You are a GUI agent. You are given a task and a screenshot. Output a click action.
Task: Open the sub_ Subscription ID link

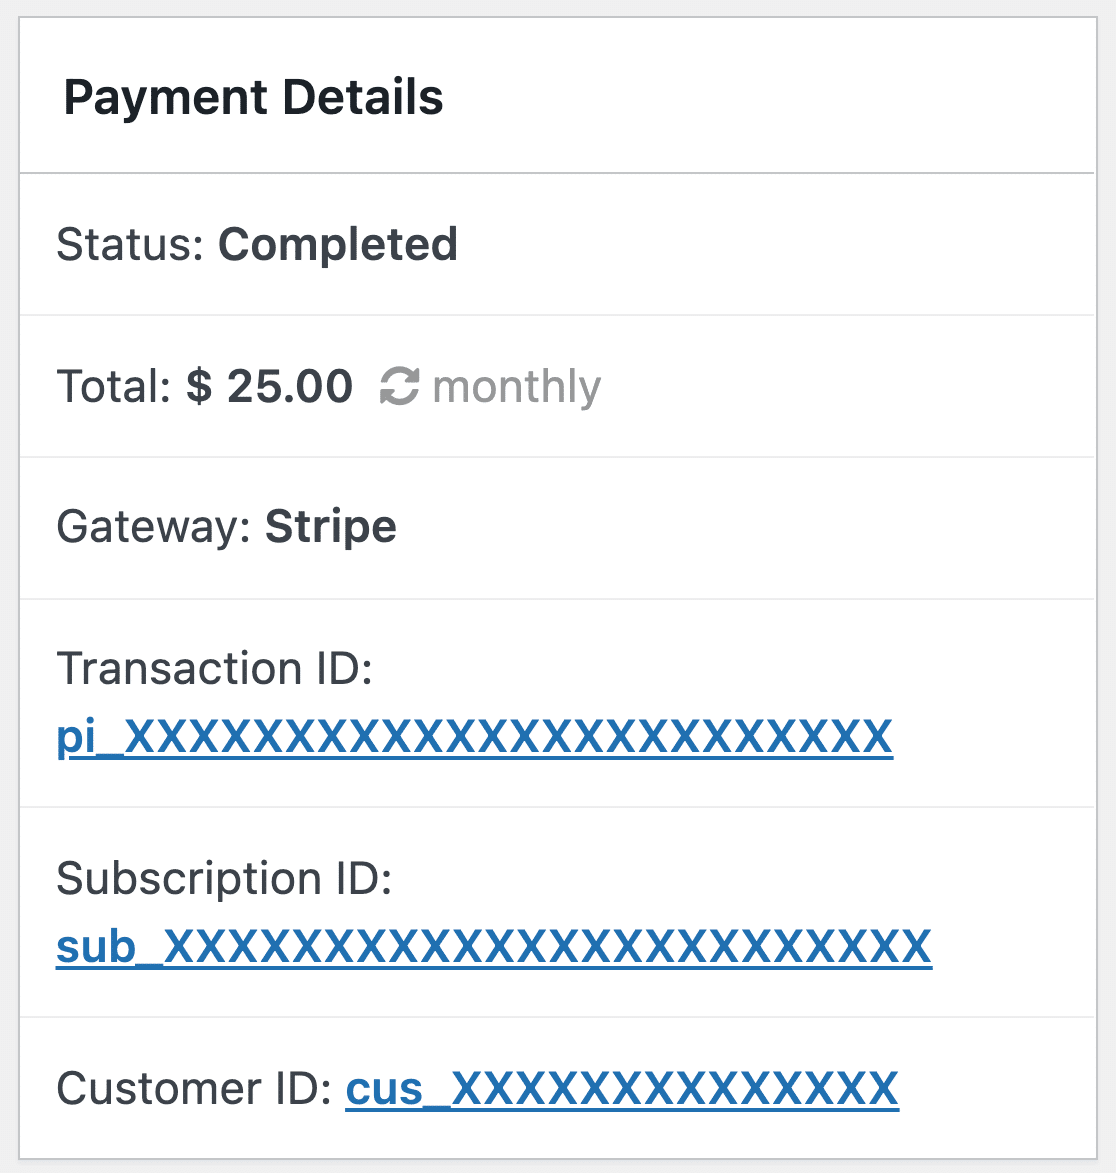point(494,947)
